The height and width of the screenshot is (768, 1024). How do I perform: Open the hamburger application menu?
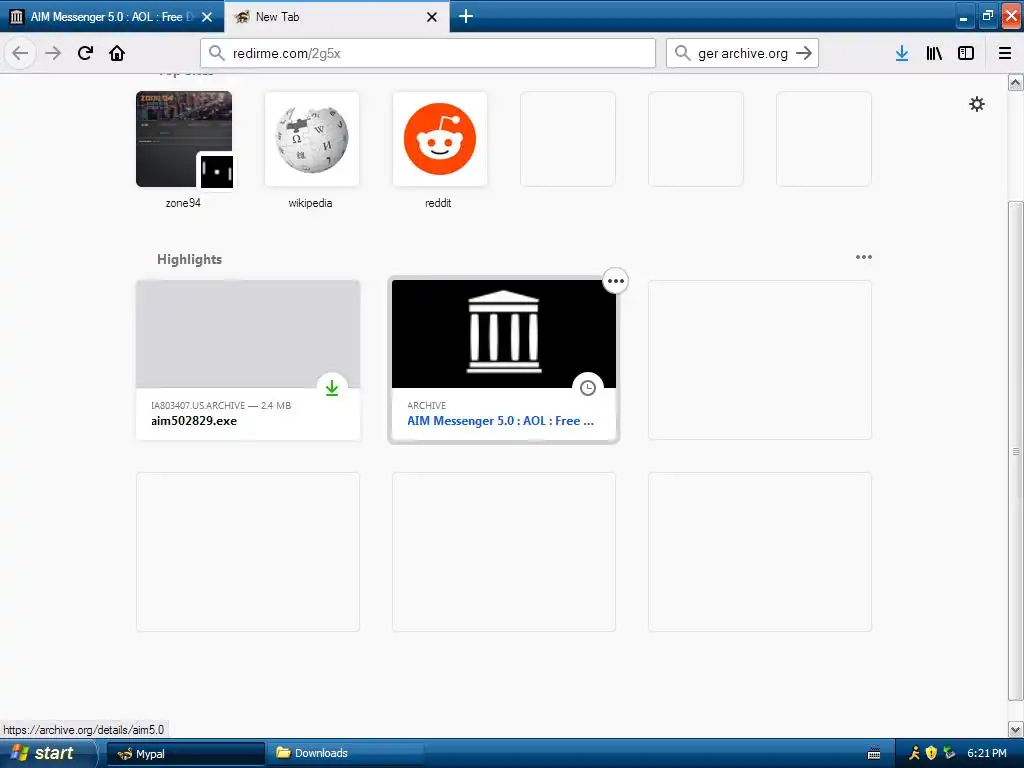pos(1005,53)
